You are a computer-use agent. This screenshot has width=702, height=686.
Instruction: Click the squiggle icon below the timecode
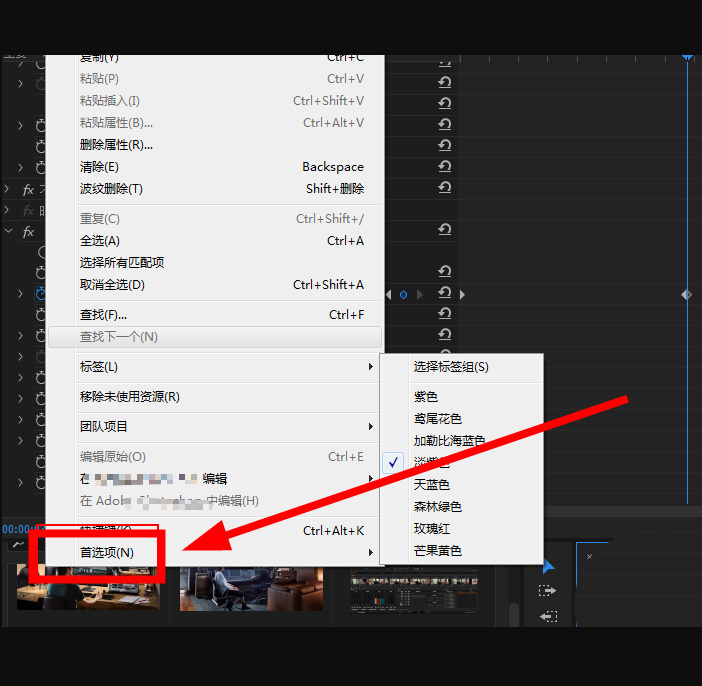click(x=18, y=545)
